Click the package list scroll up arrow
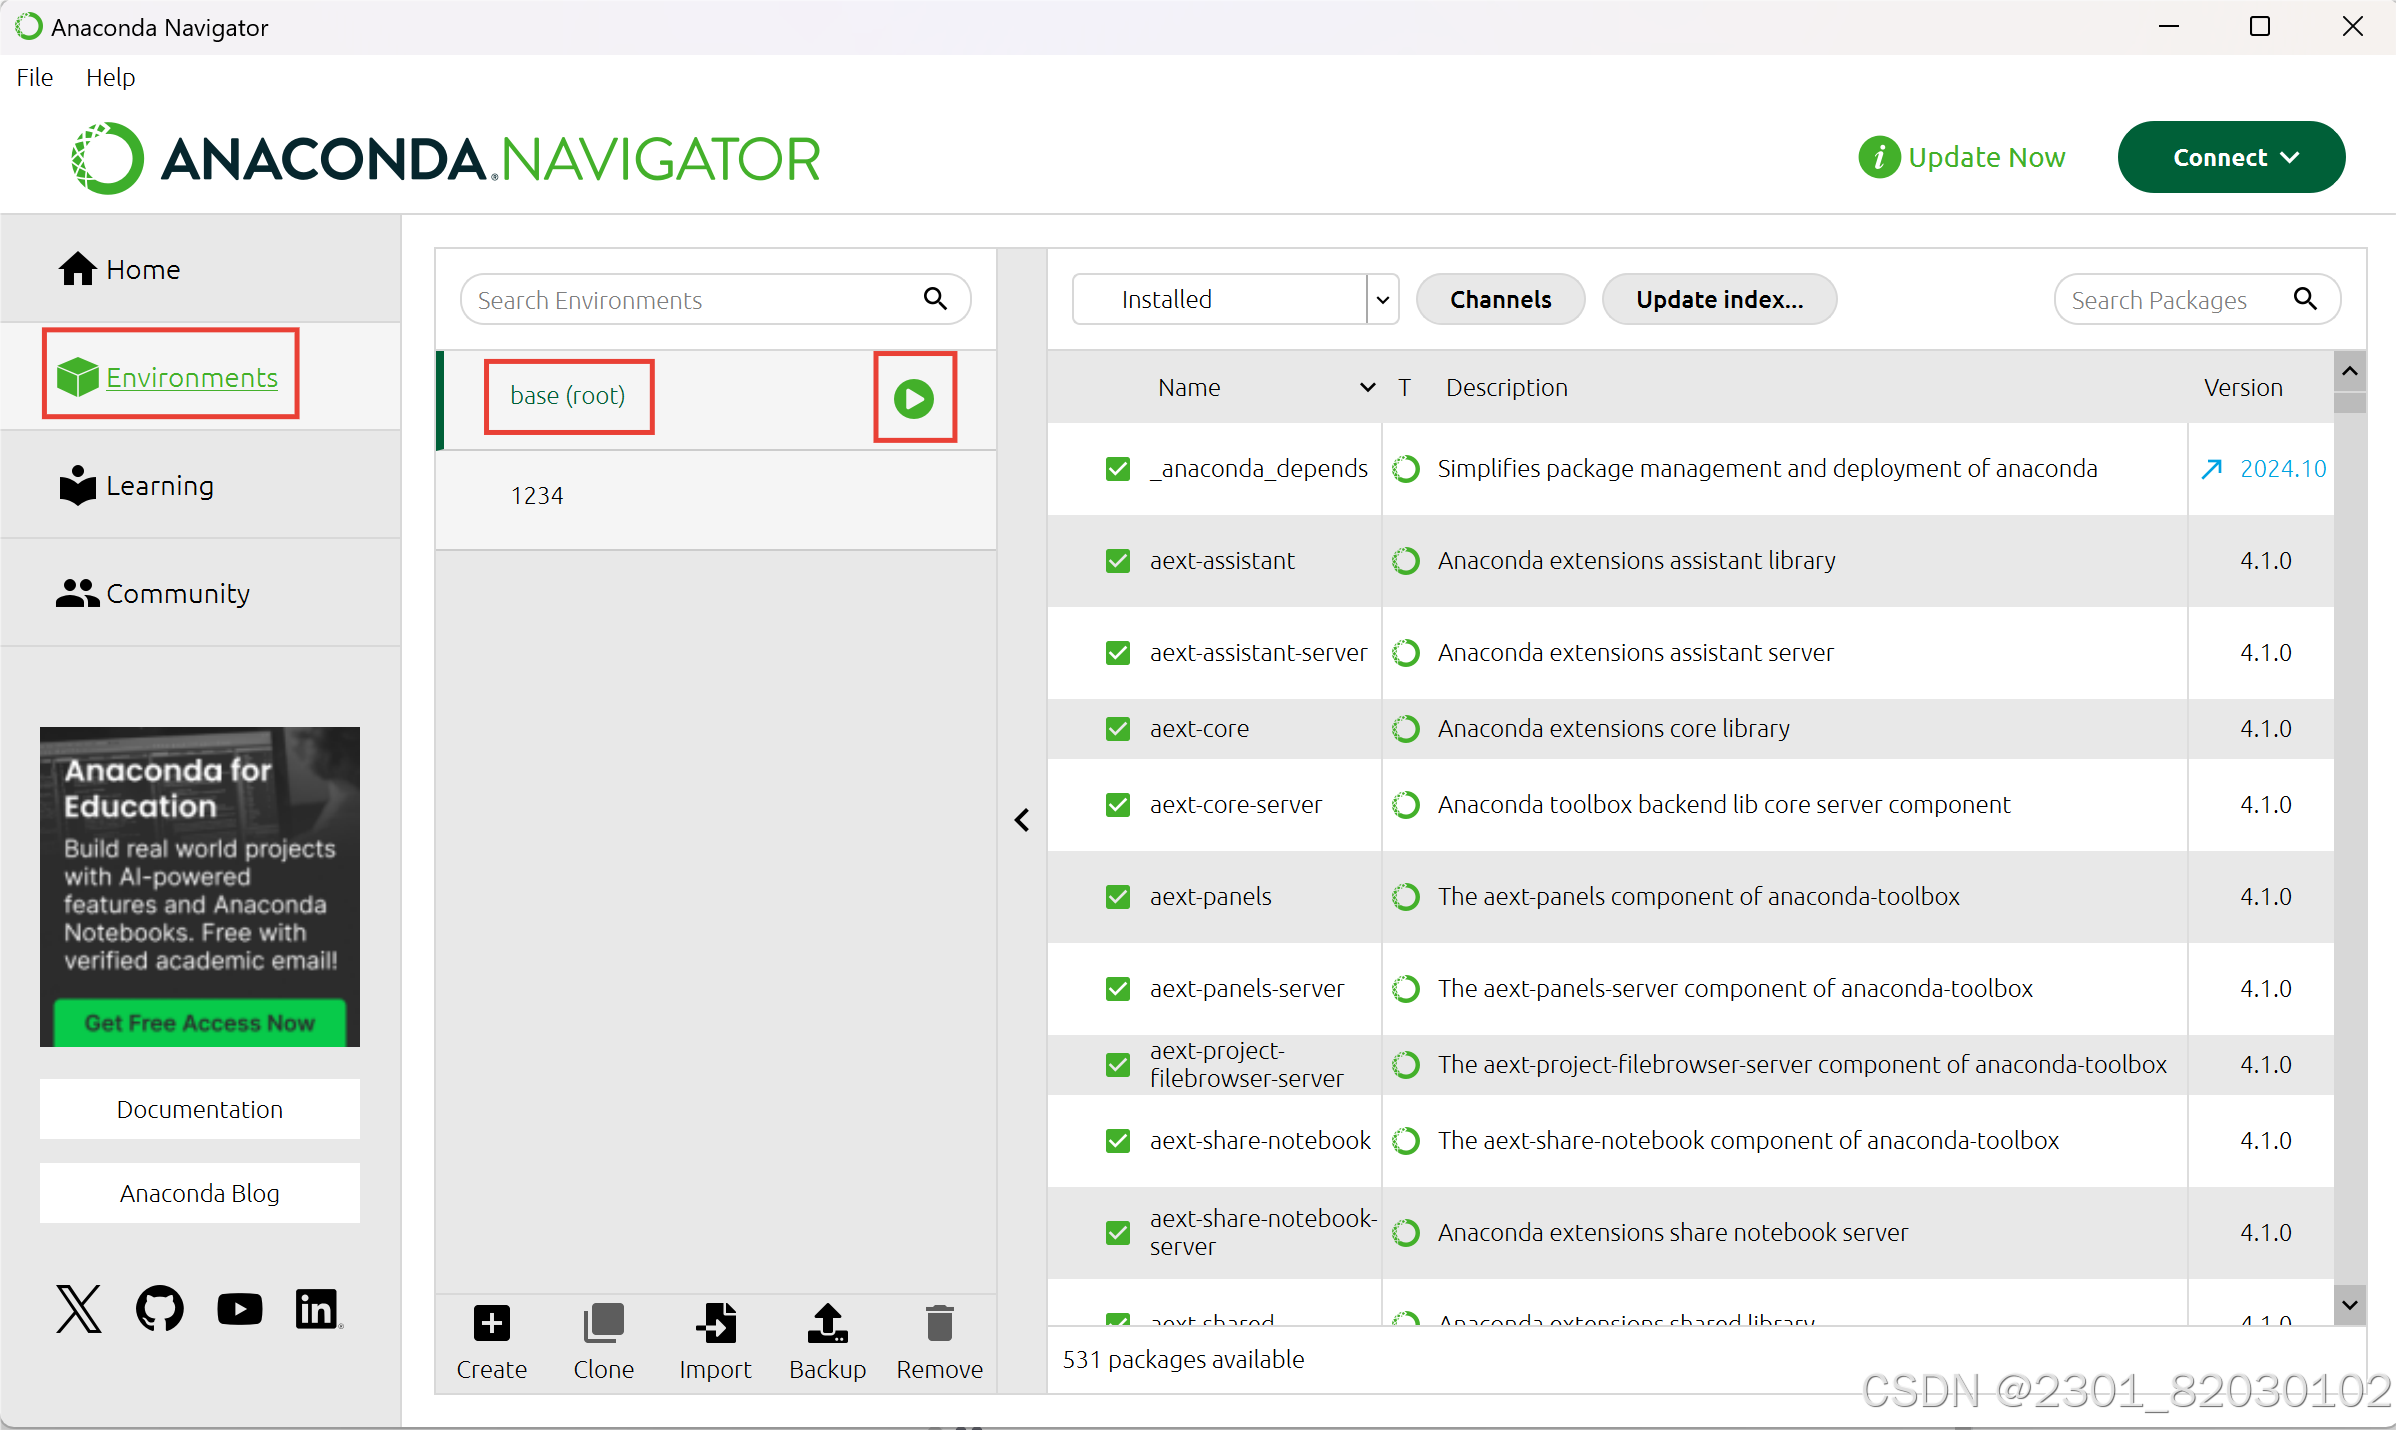The image size is (2396, 1430). click(2350, 371)
